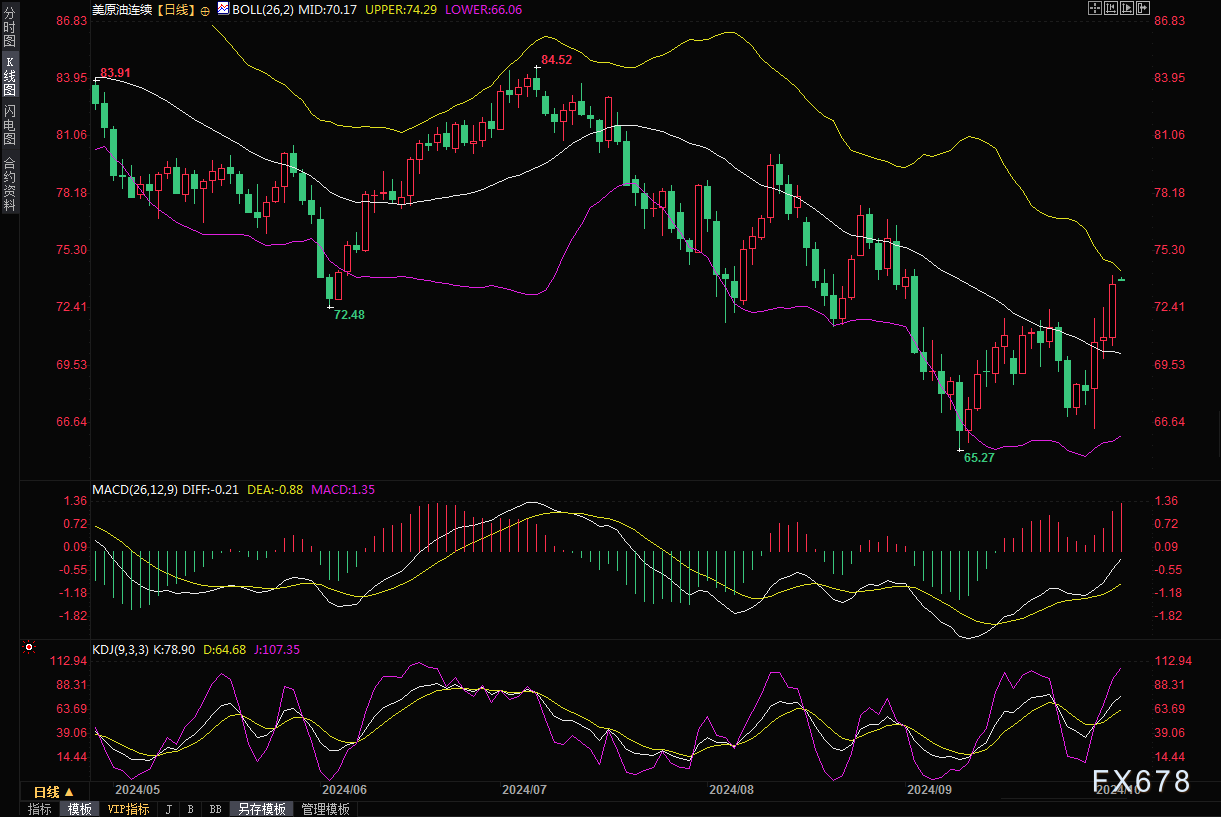Image resolution: width=1221 pixels, height=817 pixels.
Task: Click the 管理模板 button
Action: (325, 809)
